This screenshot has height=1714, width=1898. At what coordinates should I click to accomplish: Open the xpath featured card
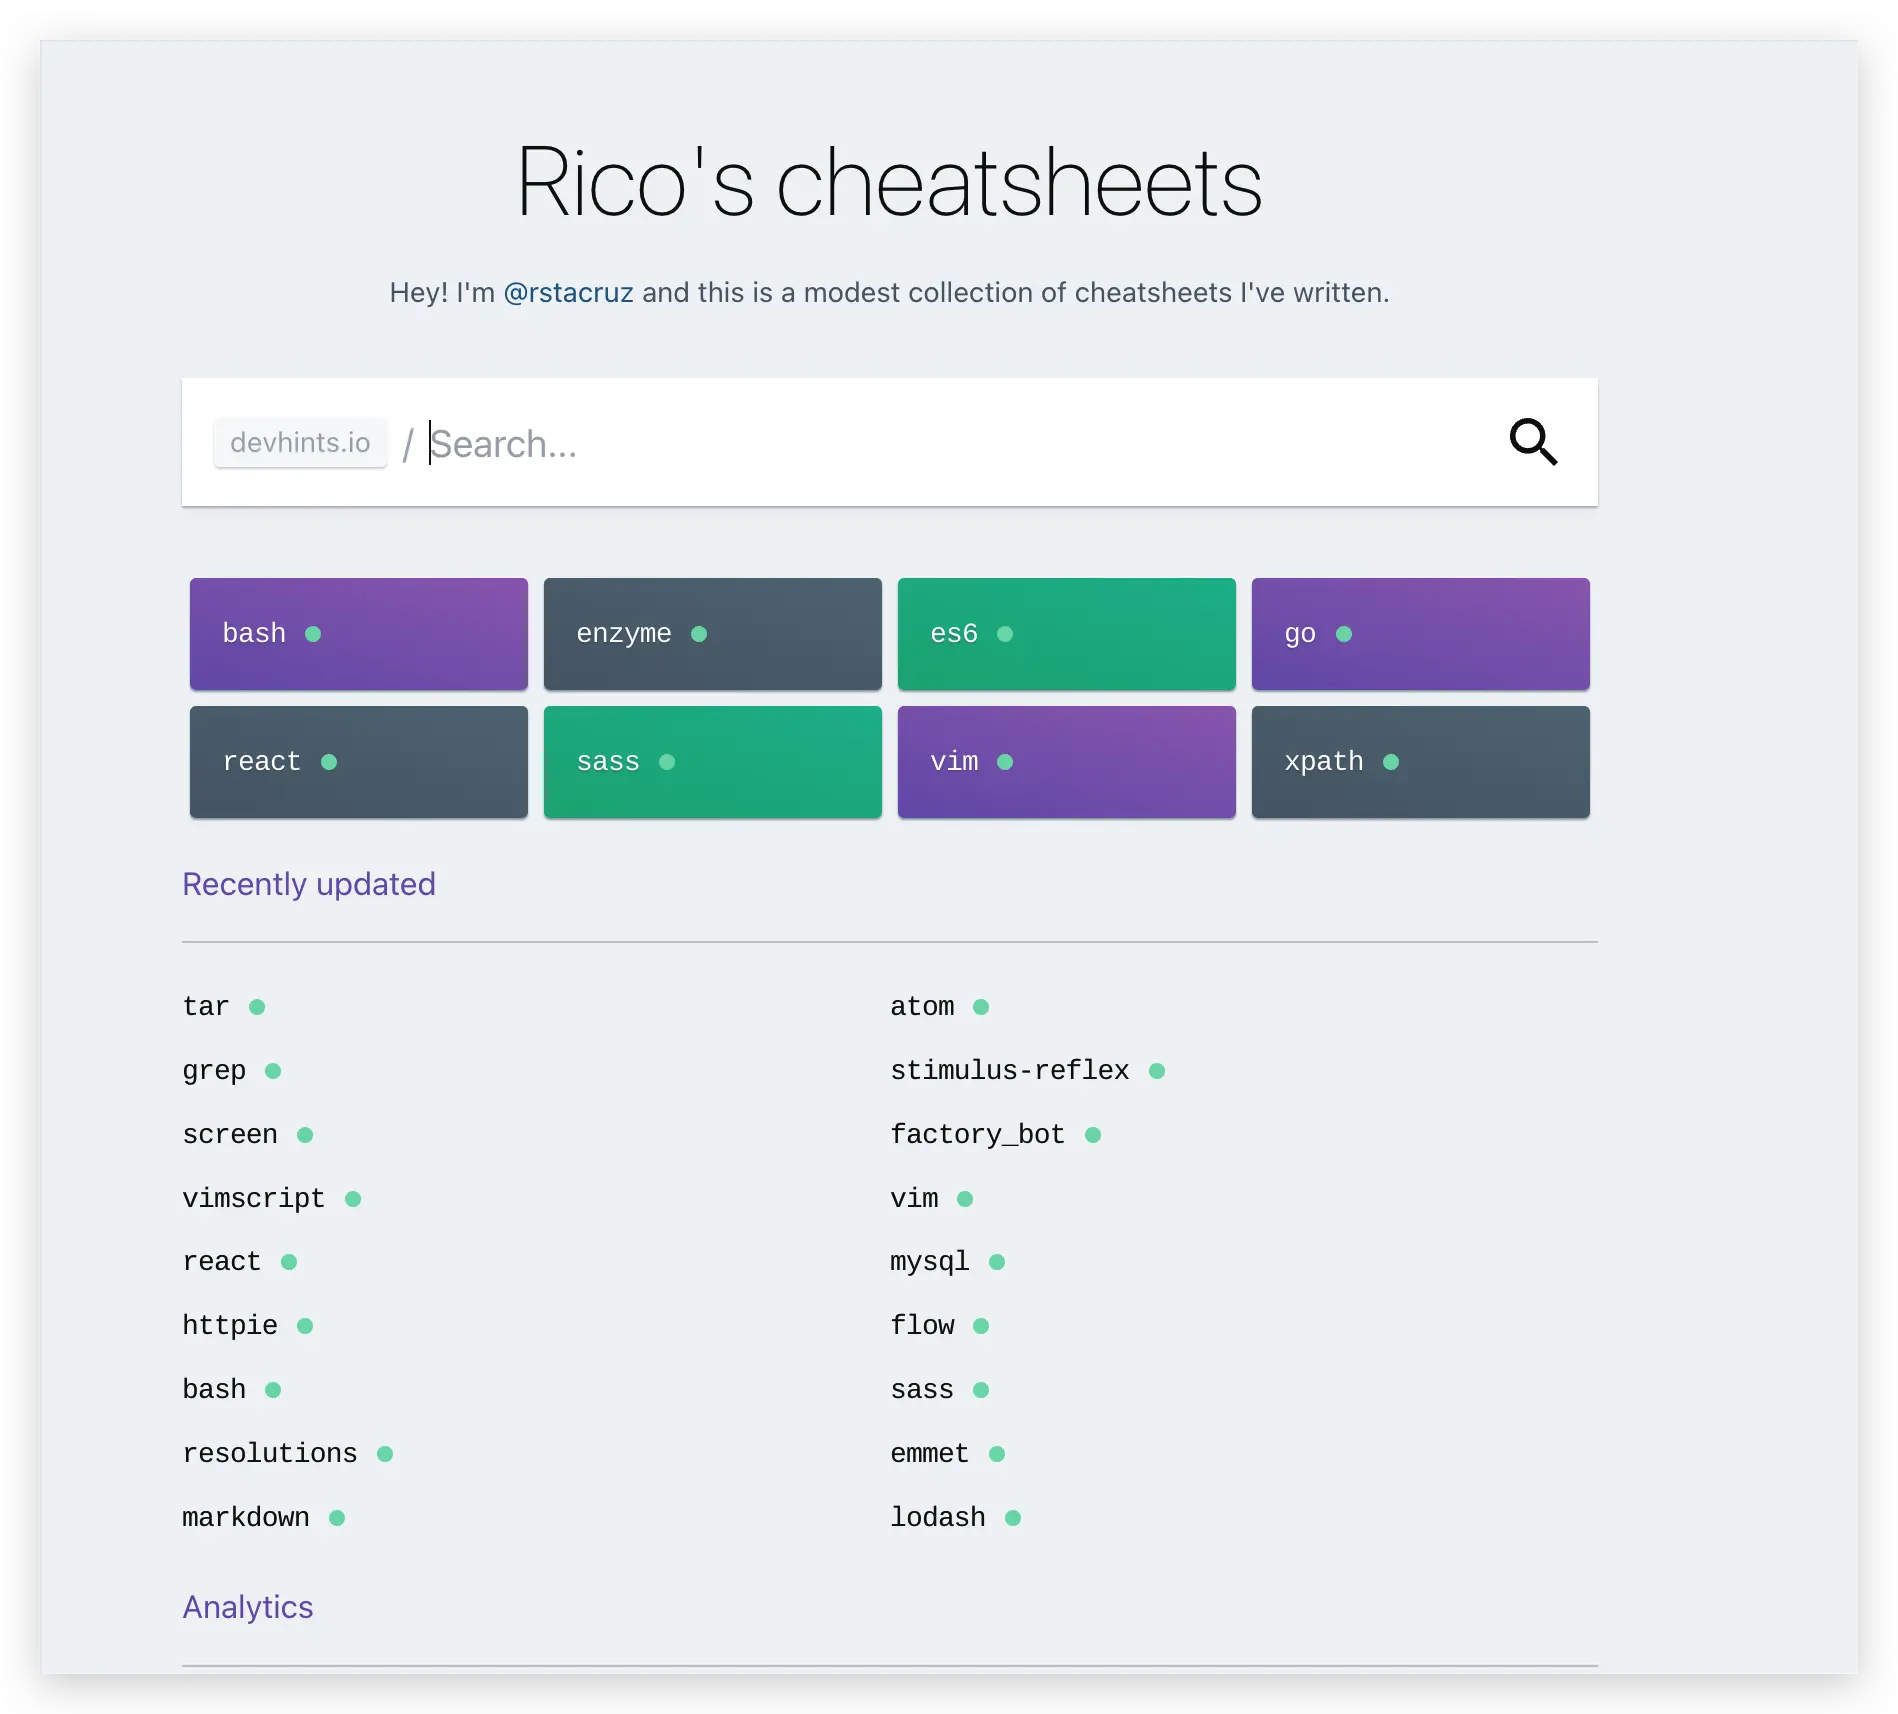pos(1421,762)
